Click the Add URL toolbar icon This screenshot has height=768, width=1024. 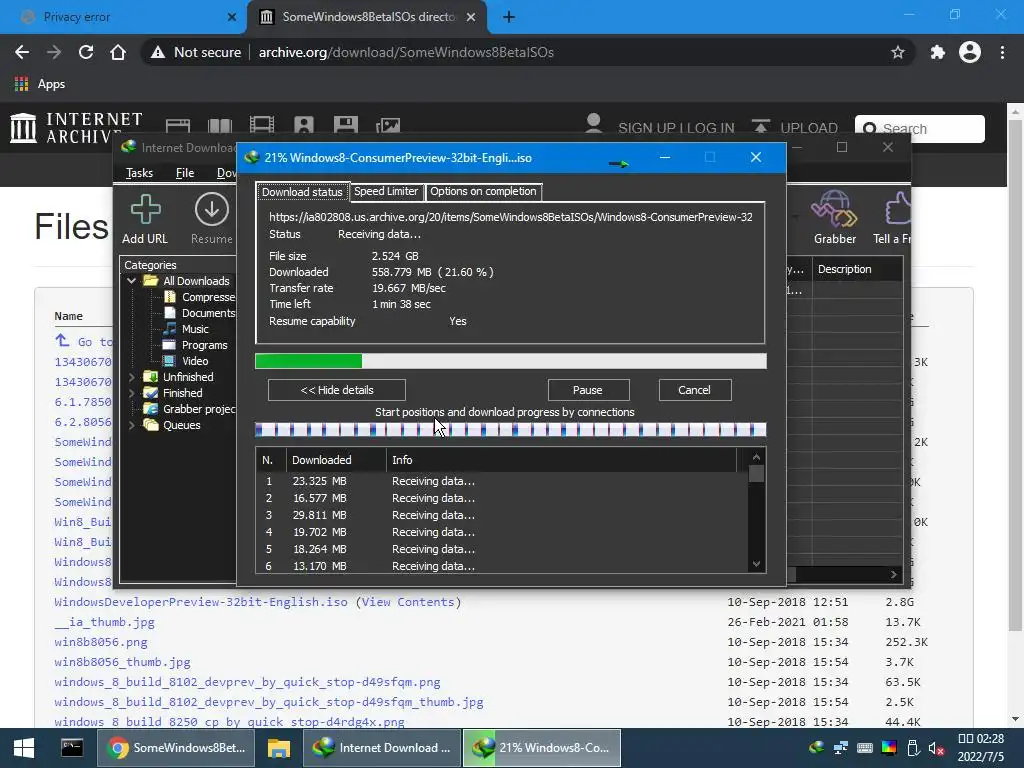point(145,210)
